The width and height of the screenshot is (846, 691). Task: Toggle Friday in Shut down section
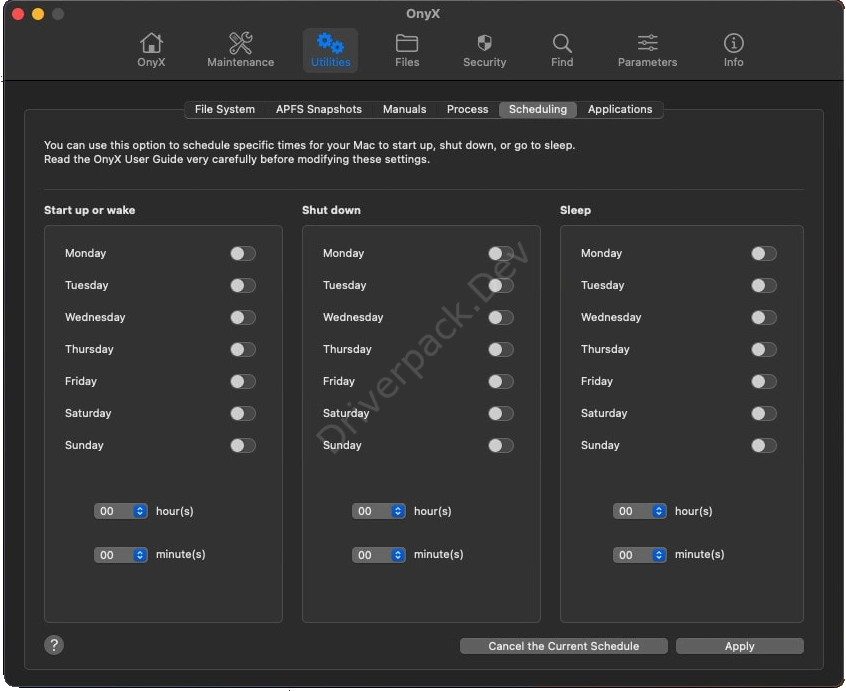[x=501, y=381]
